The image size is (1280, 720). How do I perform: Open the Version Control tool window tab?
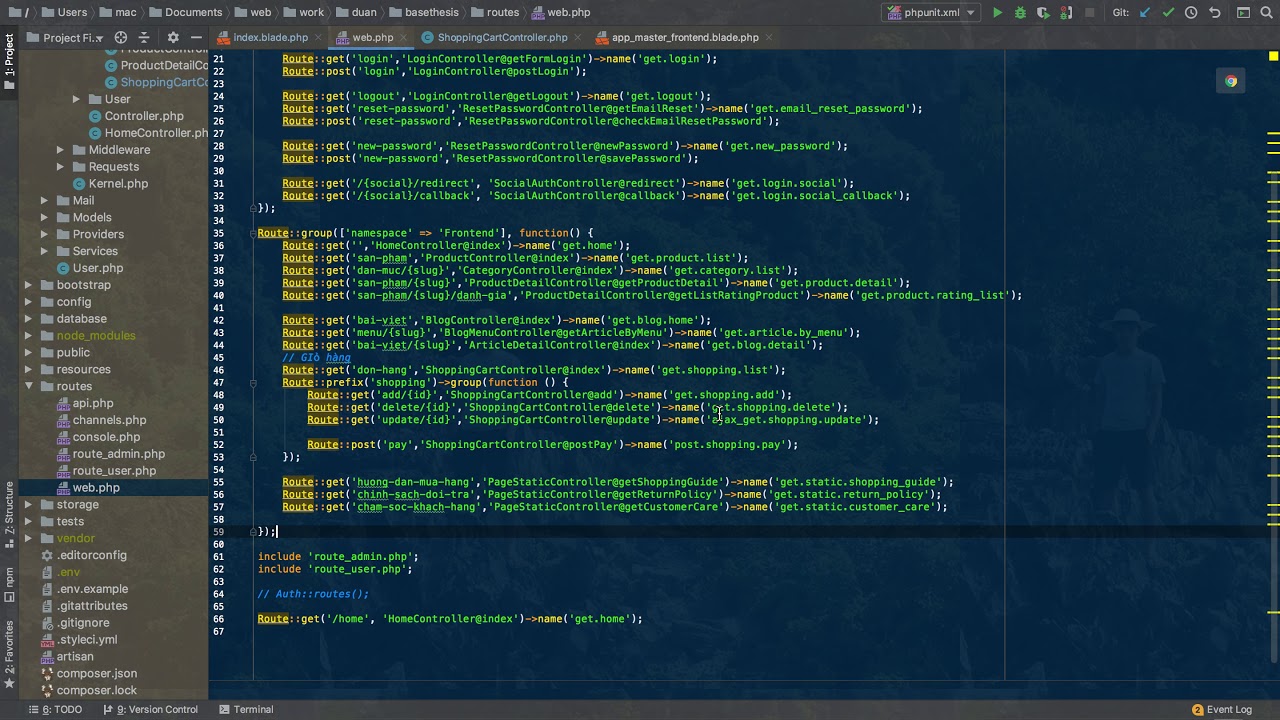[x=151, y=710]
